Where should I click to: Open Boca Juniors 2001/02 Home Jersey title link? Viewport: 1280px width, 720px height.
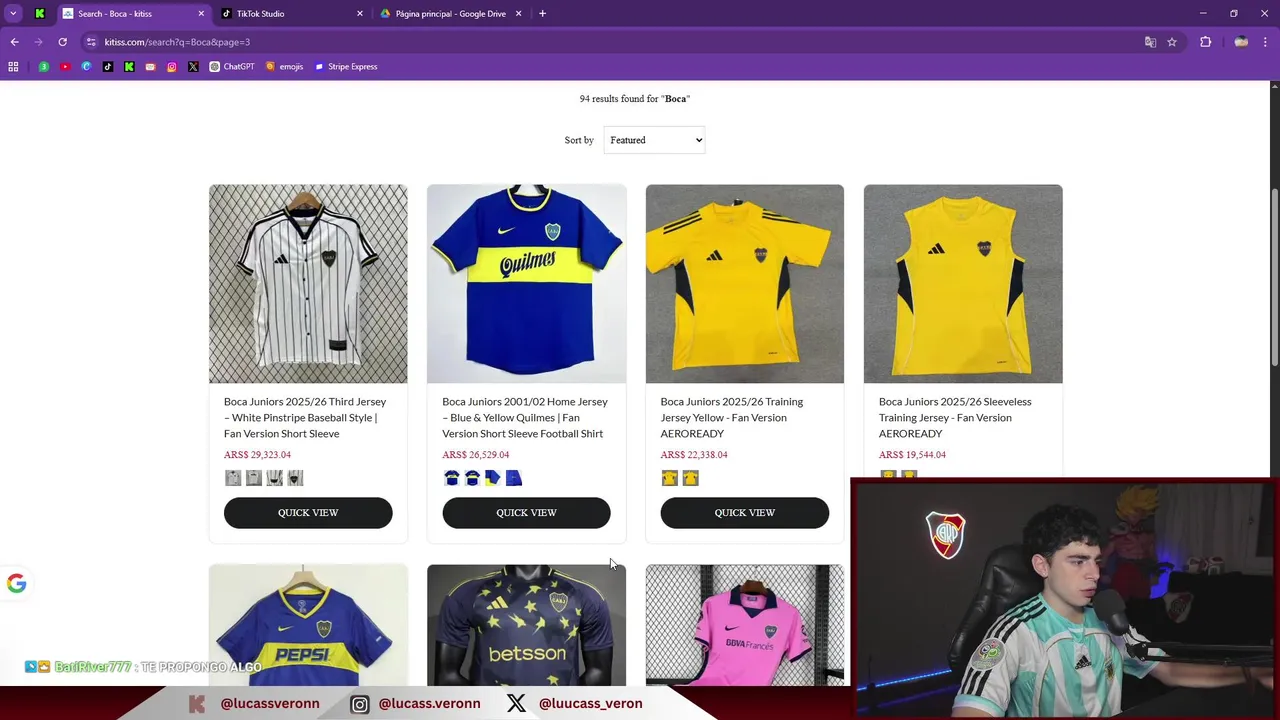[525, 417]
